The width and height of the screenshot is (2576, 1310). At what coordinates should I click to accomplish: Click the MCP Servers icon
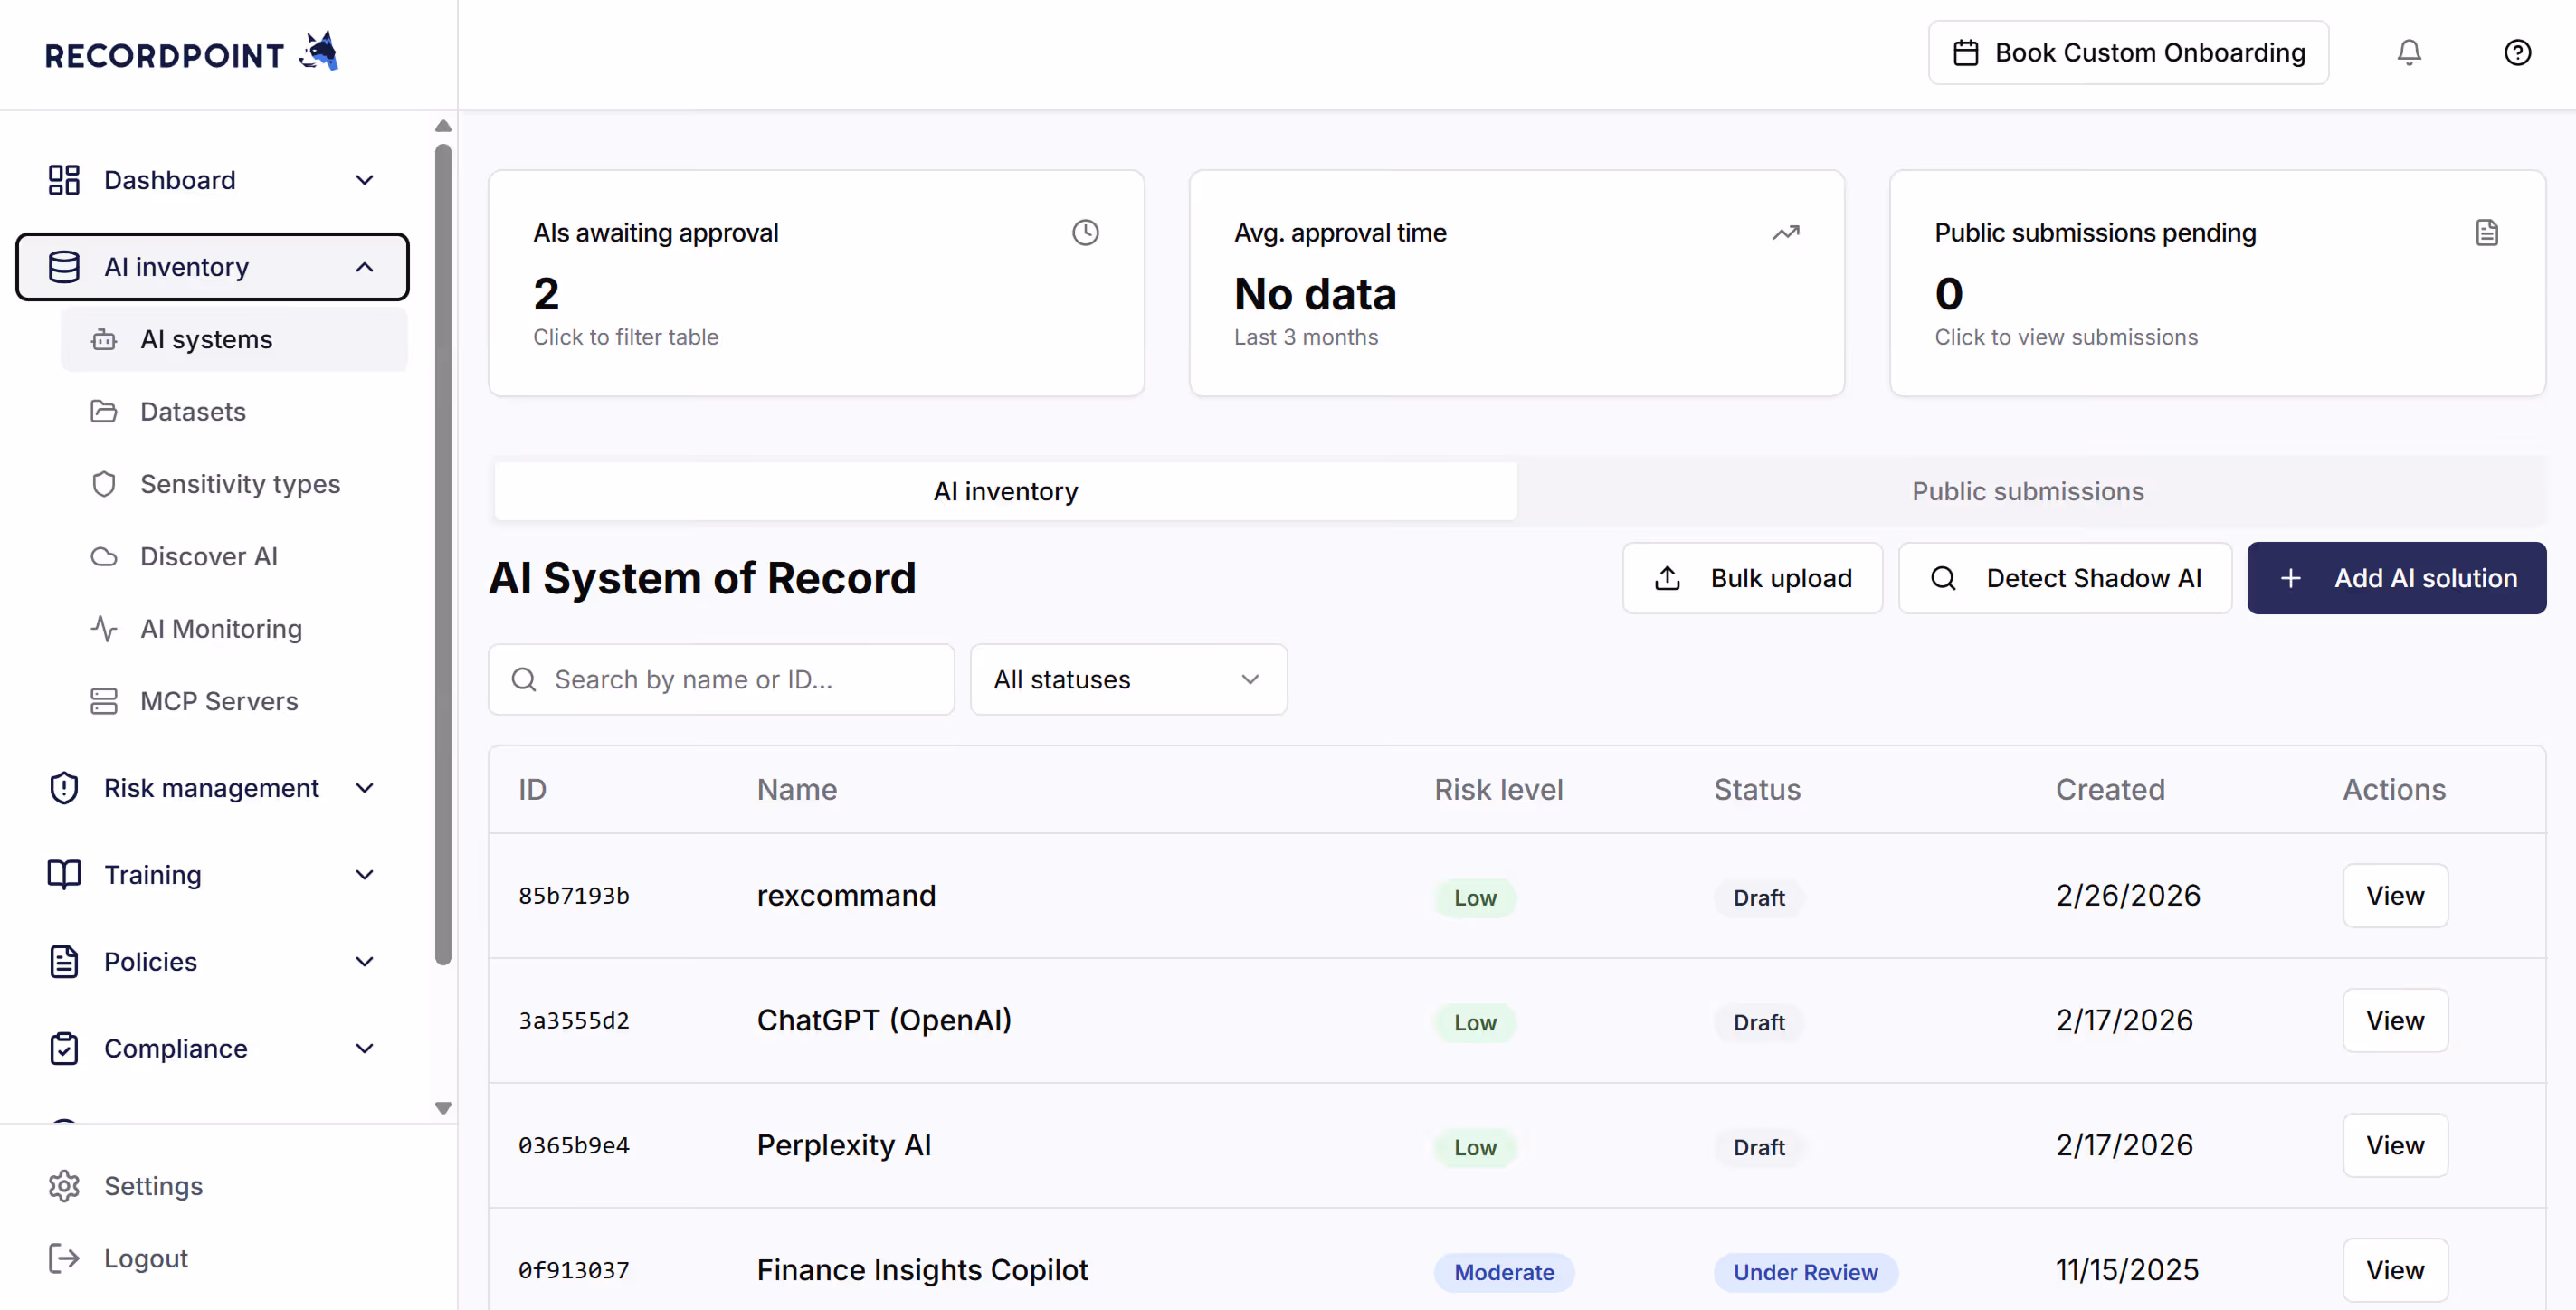[x=105, y=701]
